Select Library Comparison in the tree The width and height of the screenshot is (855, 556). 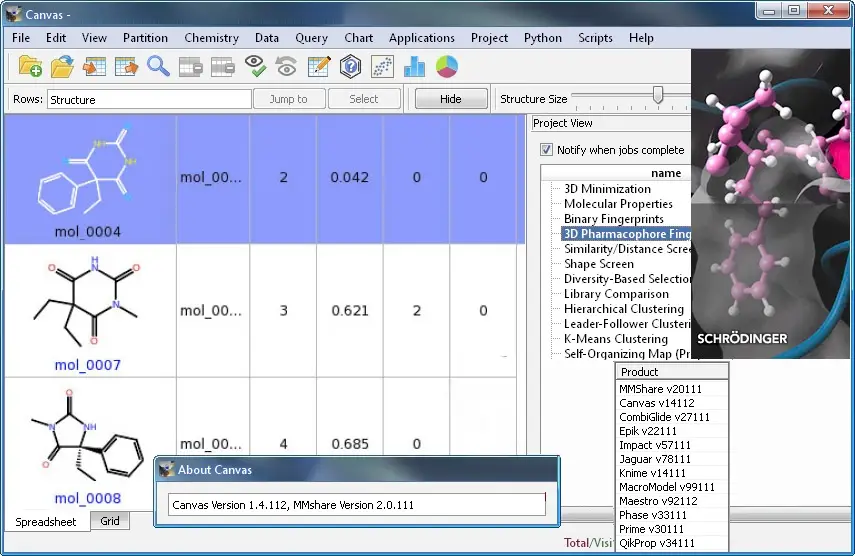tap(616, 294)
